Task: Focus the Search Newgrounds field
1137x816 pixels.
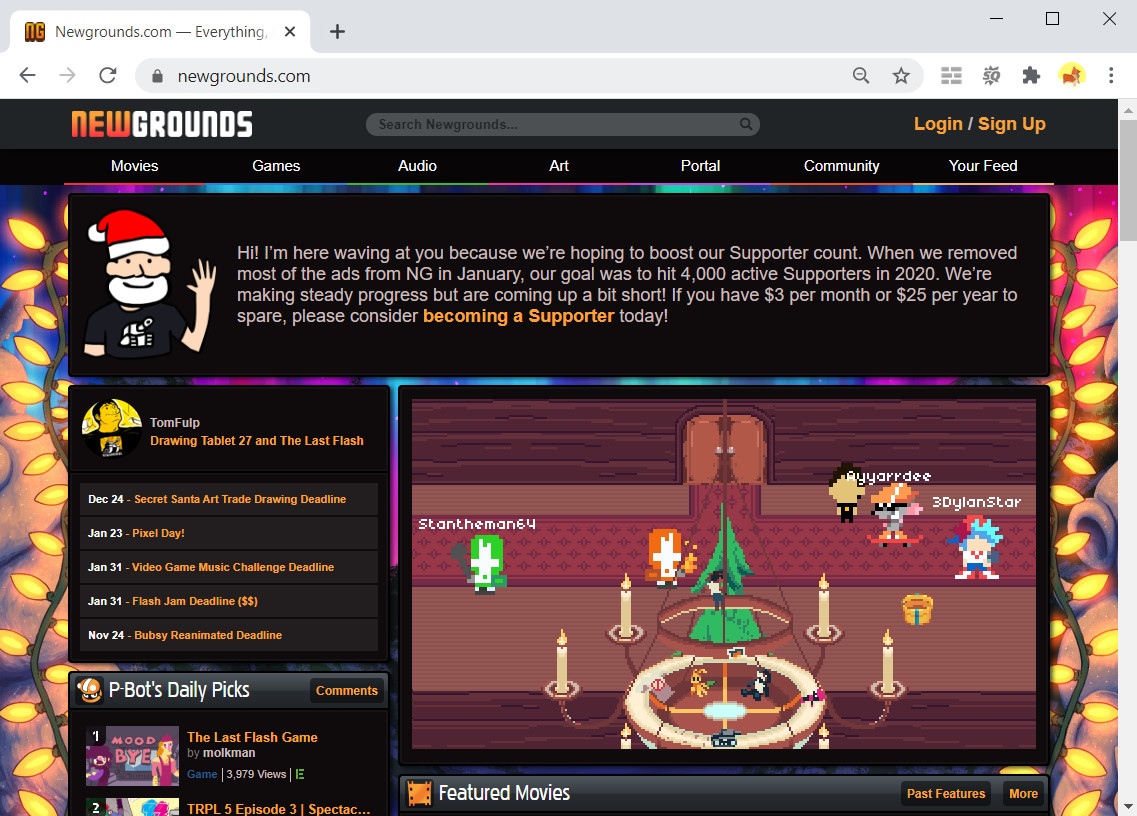Action: tap(563, 124)
